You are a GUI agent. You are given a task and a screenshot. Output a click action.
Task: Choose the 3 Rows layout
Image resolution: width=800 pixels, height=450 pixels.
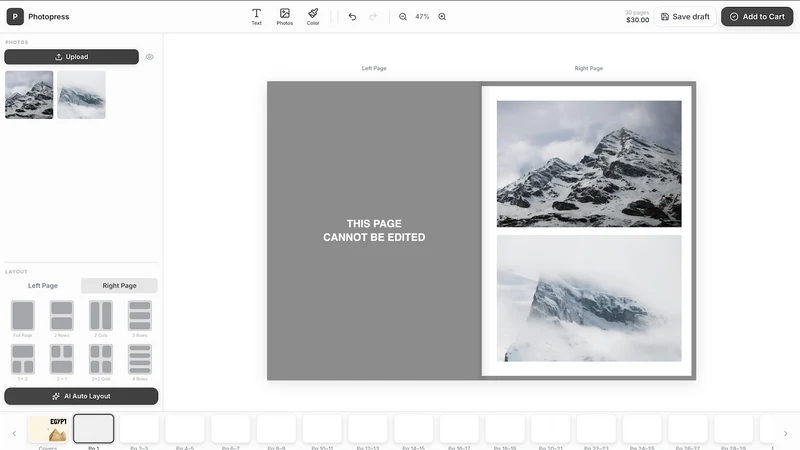[140, 318]
